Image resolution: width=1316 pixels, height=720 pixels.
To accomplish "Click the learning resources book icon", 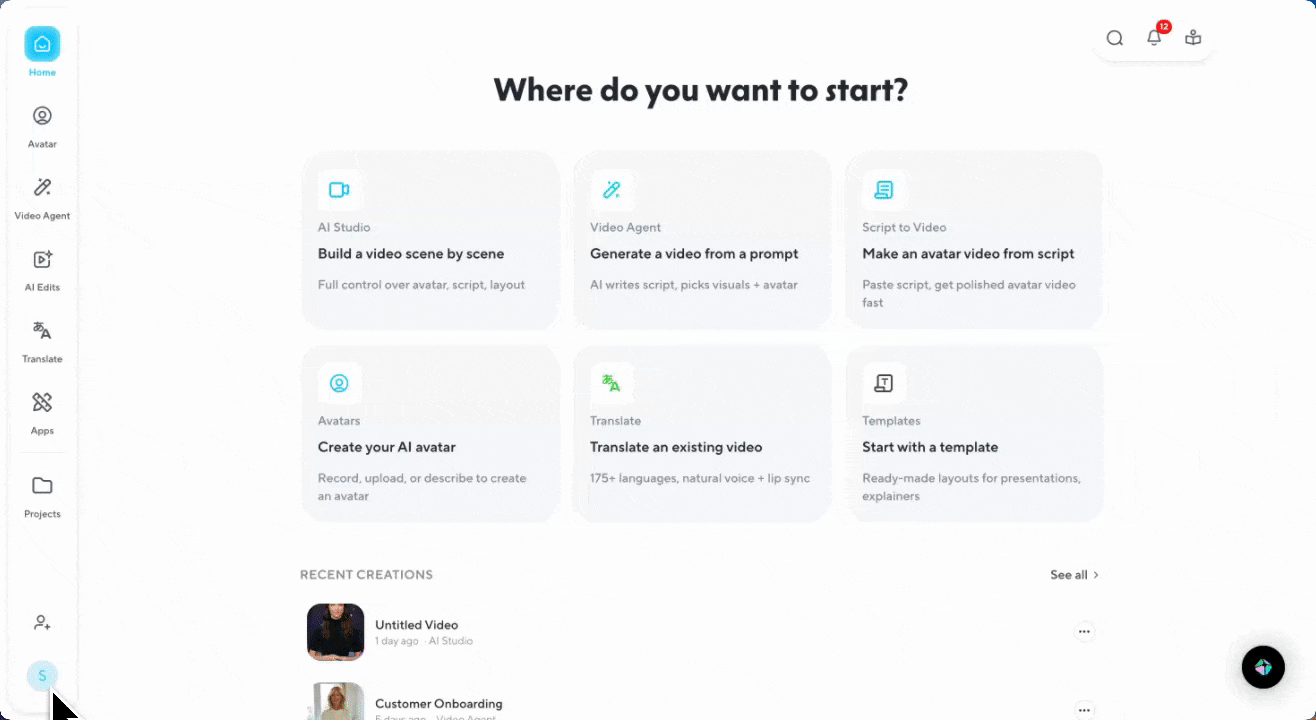I will click(1193, 38).
